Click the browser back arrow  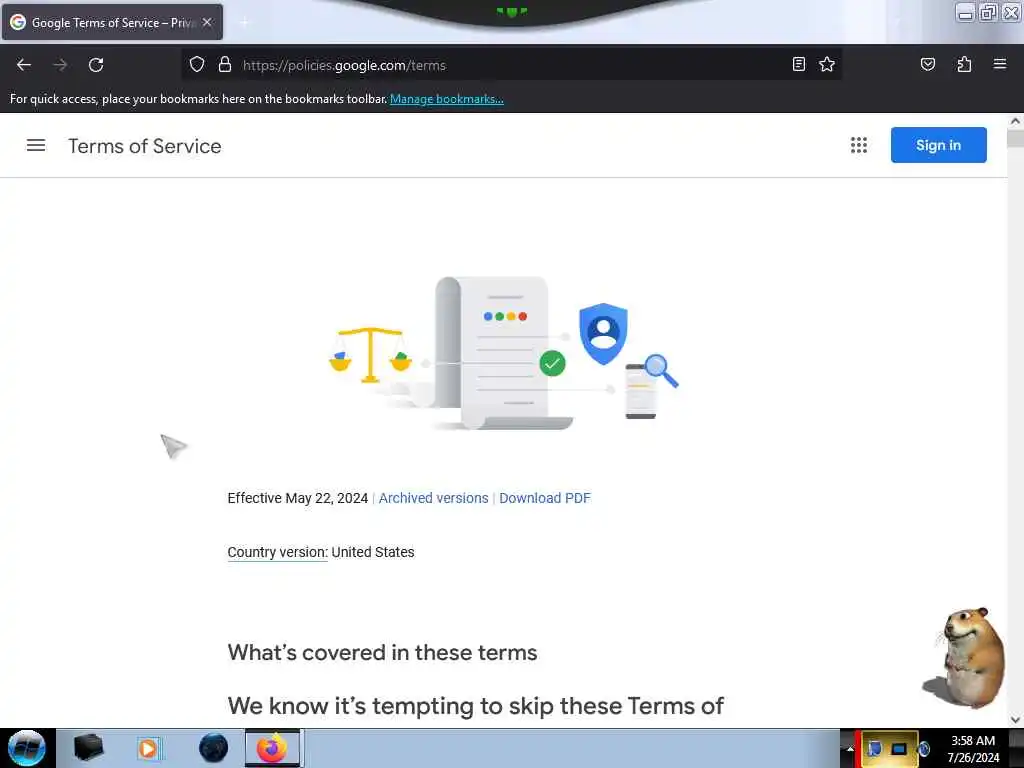click(24, 65)
